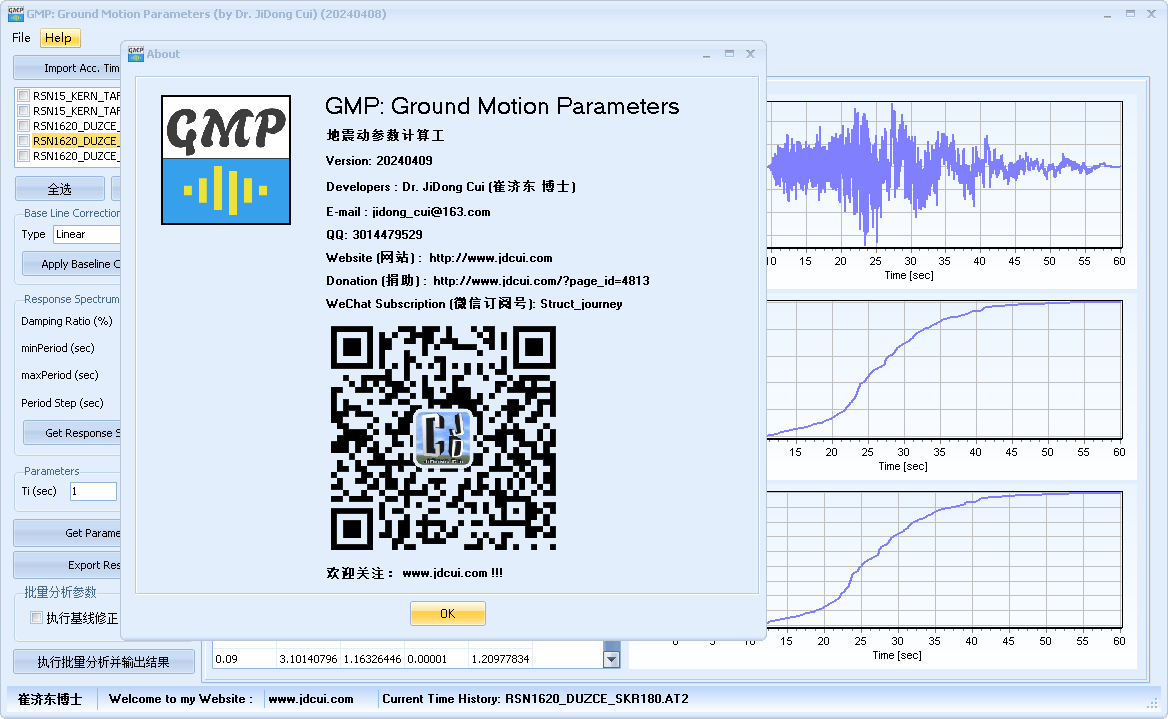Click the acceleration waveform plot
The height and width of the screenshot is (719, 1168).
pyautogui.click(x=945, y=174)
